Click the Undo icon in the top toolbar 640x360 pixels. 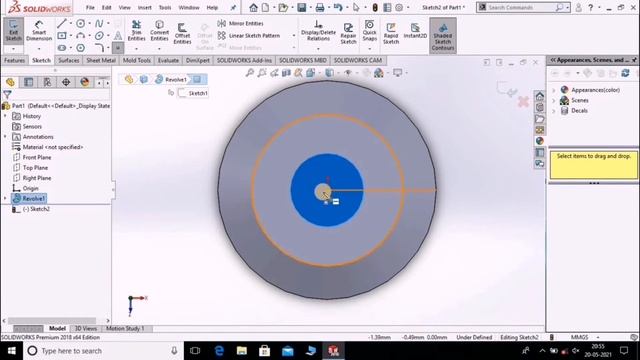coord(338,7)
